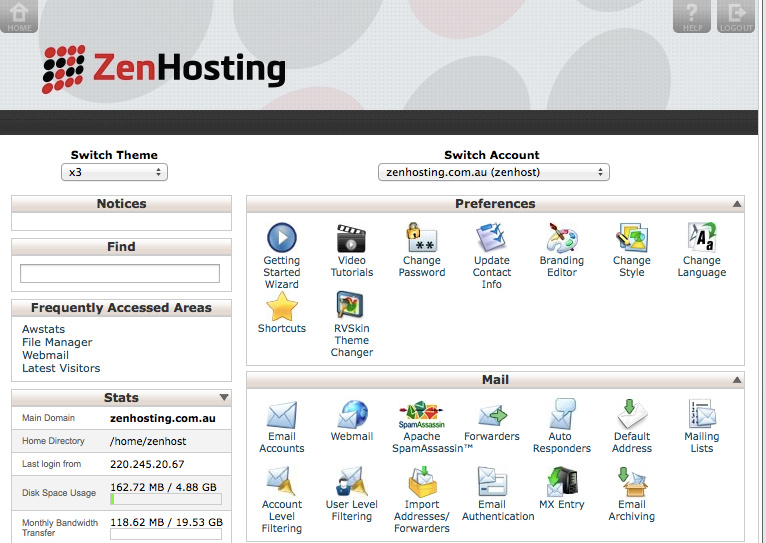Open Email Archiving
This screenshot has height=543, width=766.
coord(632,482)
